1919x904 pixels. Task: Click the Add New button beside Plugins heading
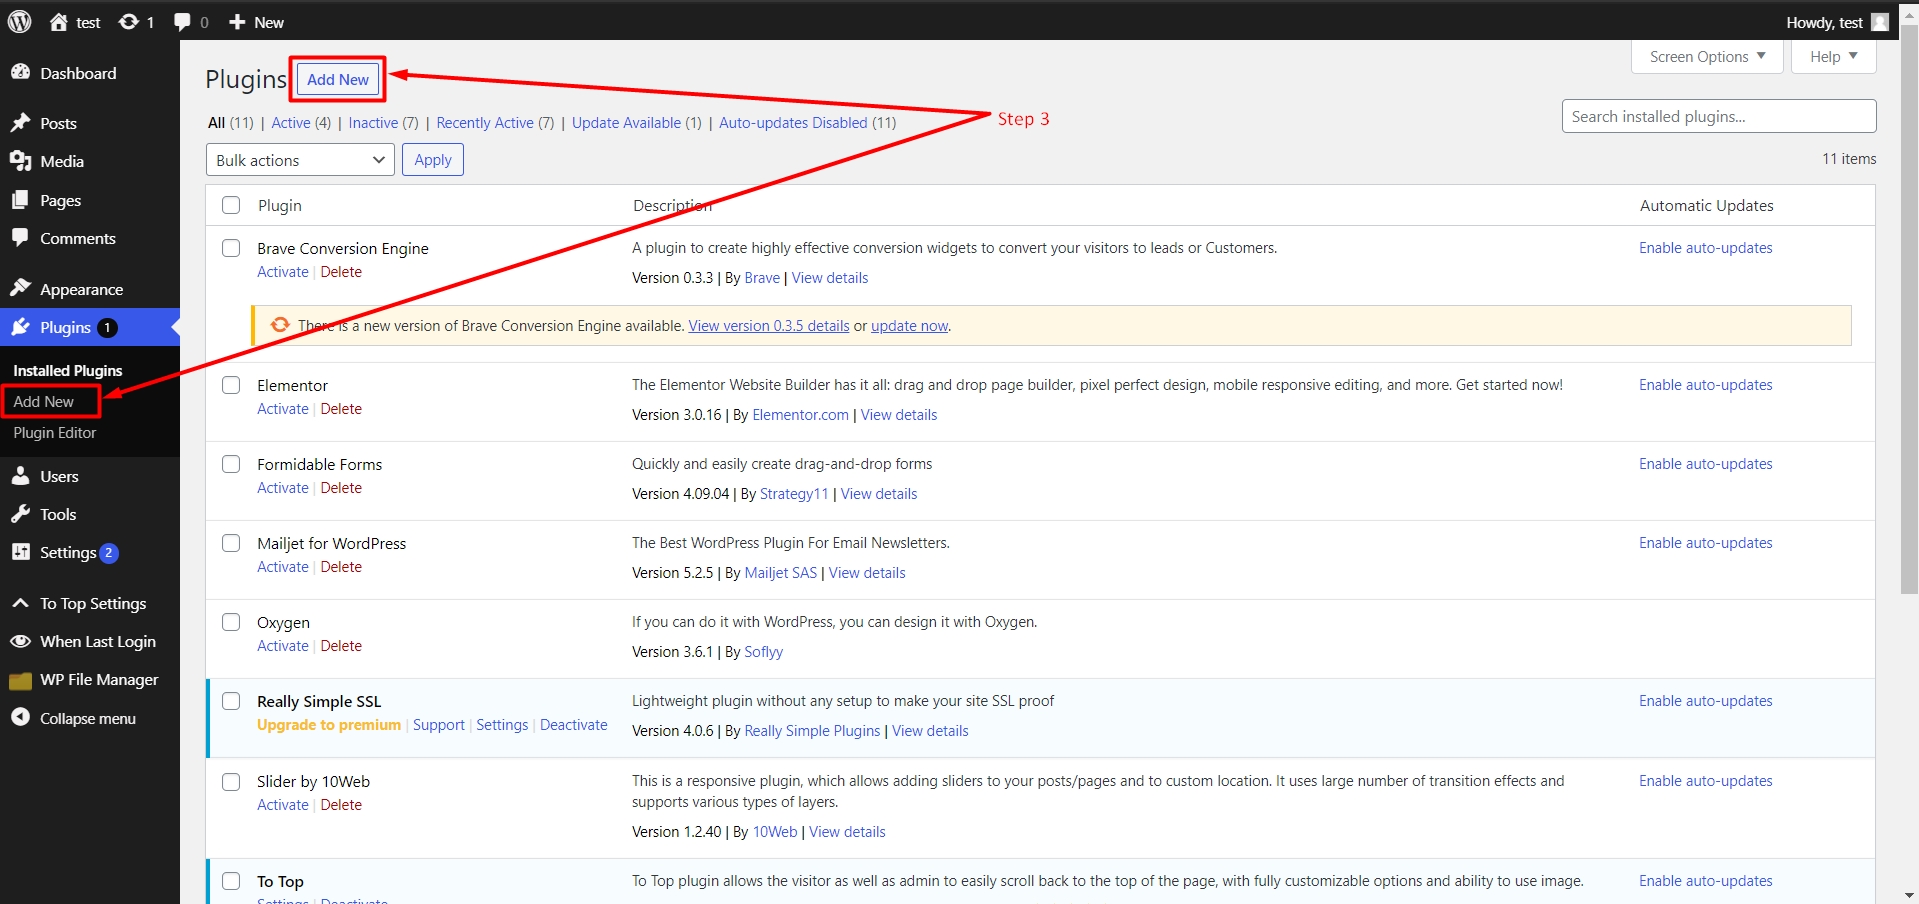point(338,79)
